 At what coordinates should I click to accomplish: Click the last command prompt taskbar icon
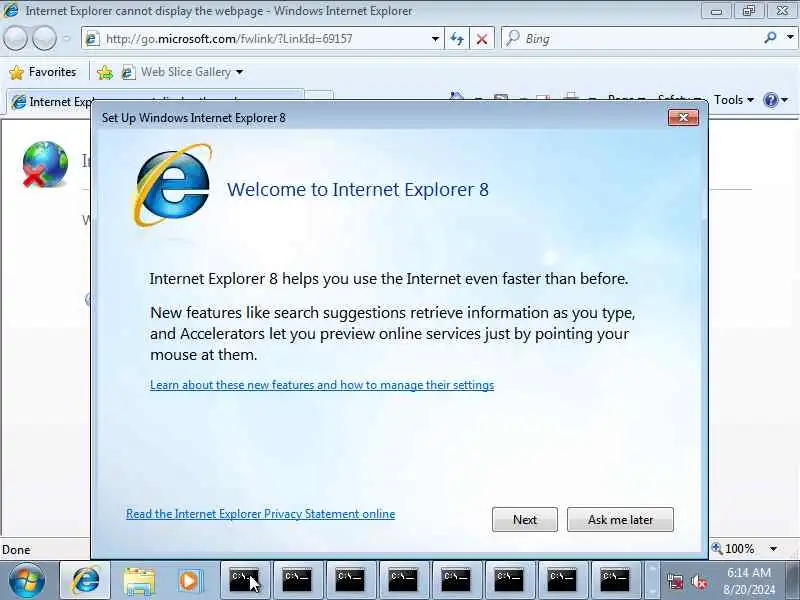(614, 581)
